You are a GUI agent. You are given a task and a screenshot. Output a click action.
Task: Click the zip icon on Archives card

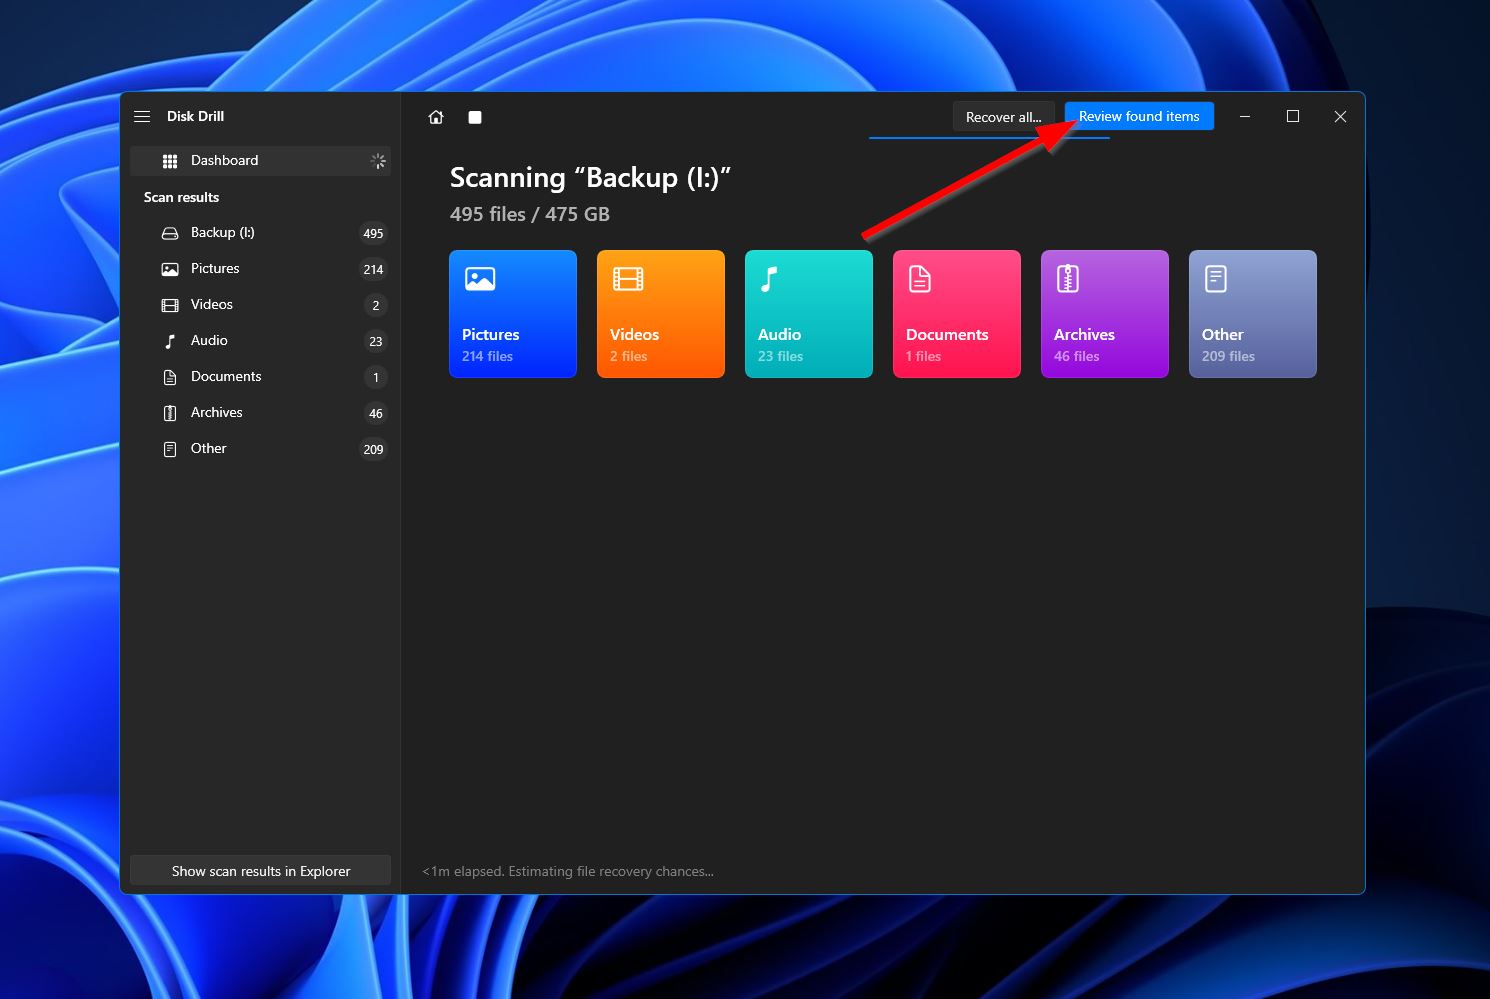point(1068,279)
